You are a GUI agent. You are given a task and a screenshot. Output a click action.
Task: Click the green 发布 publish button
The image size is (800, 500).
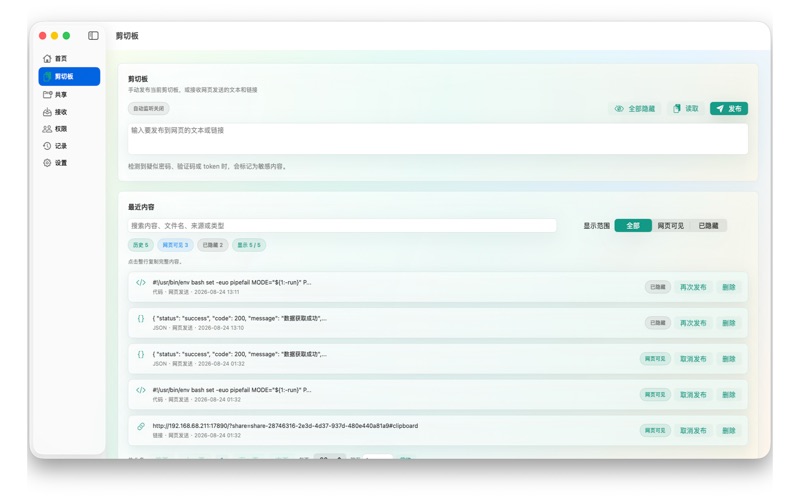(729, 109)
